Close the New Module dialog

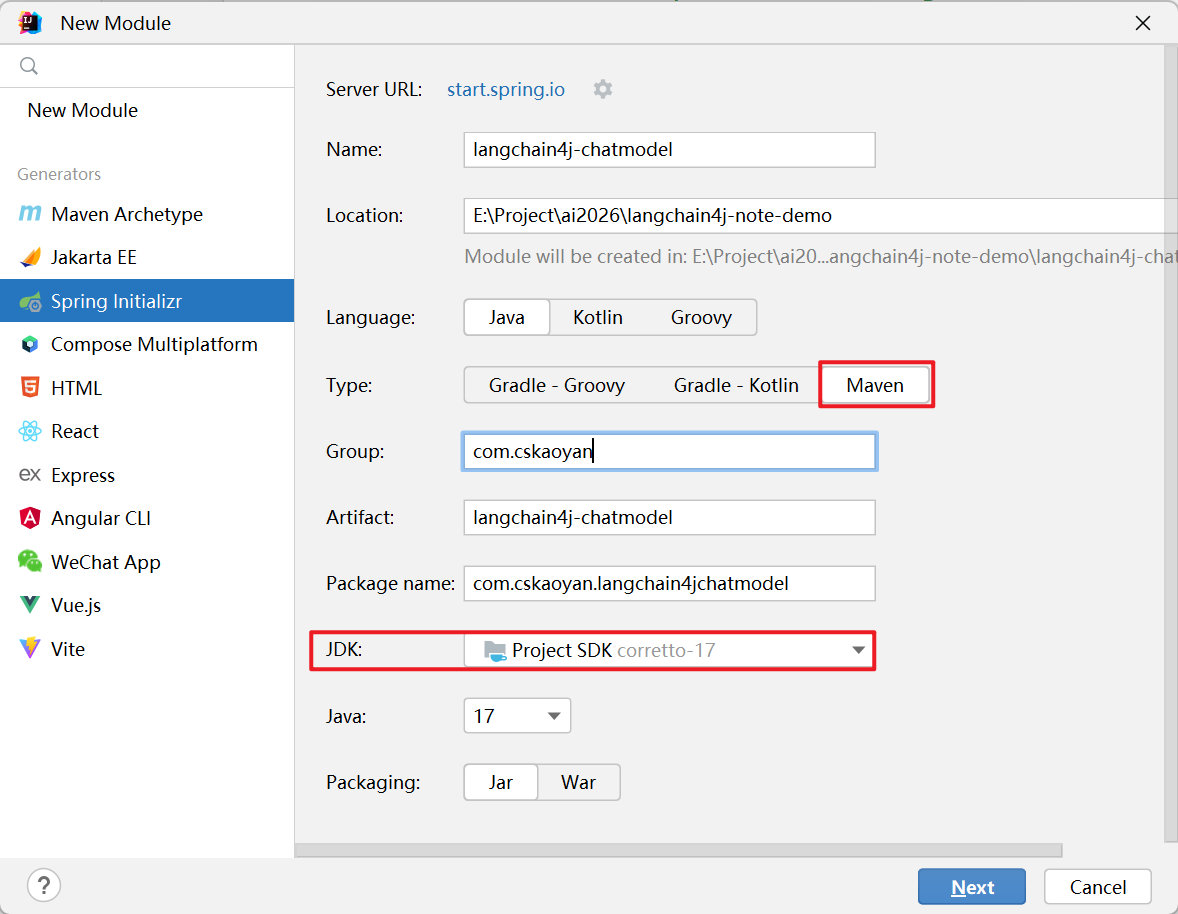tap(1143, 23)
